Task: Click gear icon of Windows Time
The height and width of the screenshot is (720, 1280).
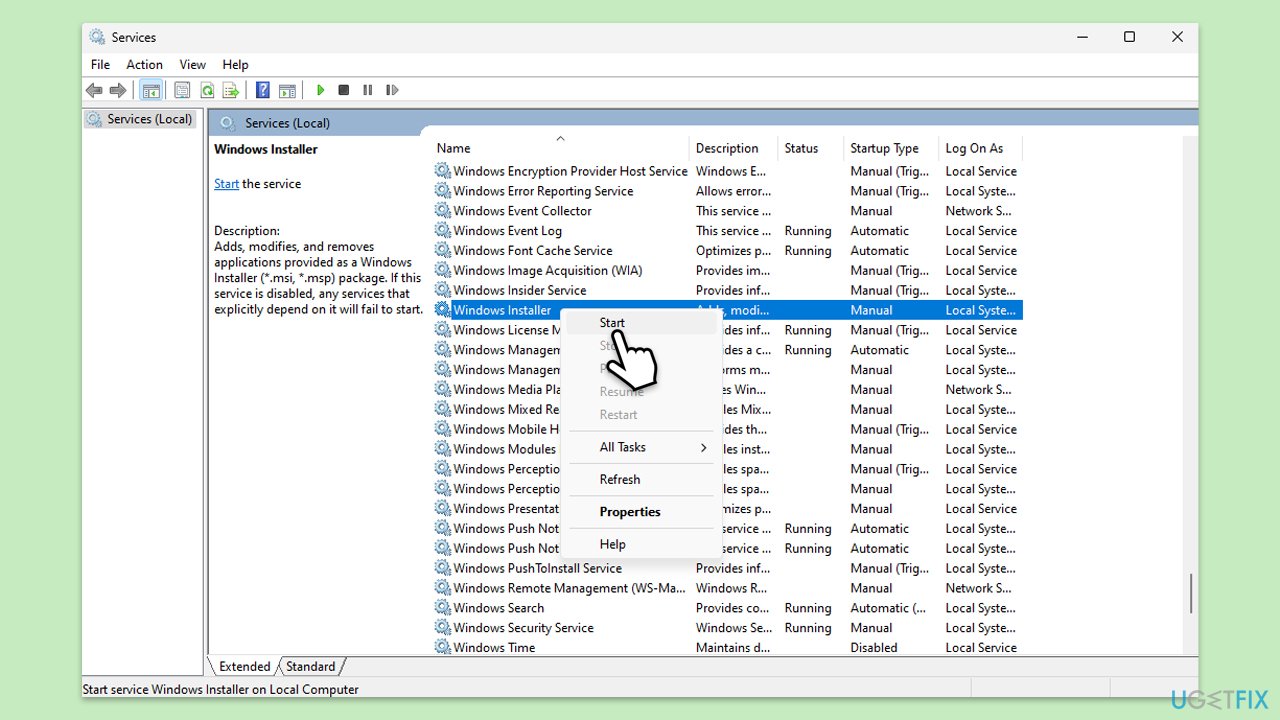Action: (x=442, y=648)
